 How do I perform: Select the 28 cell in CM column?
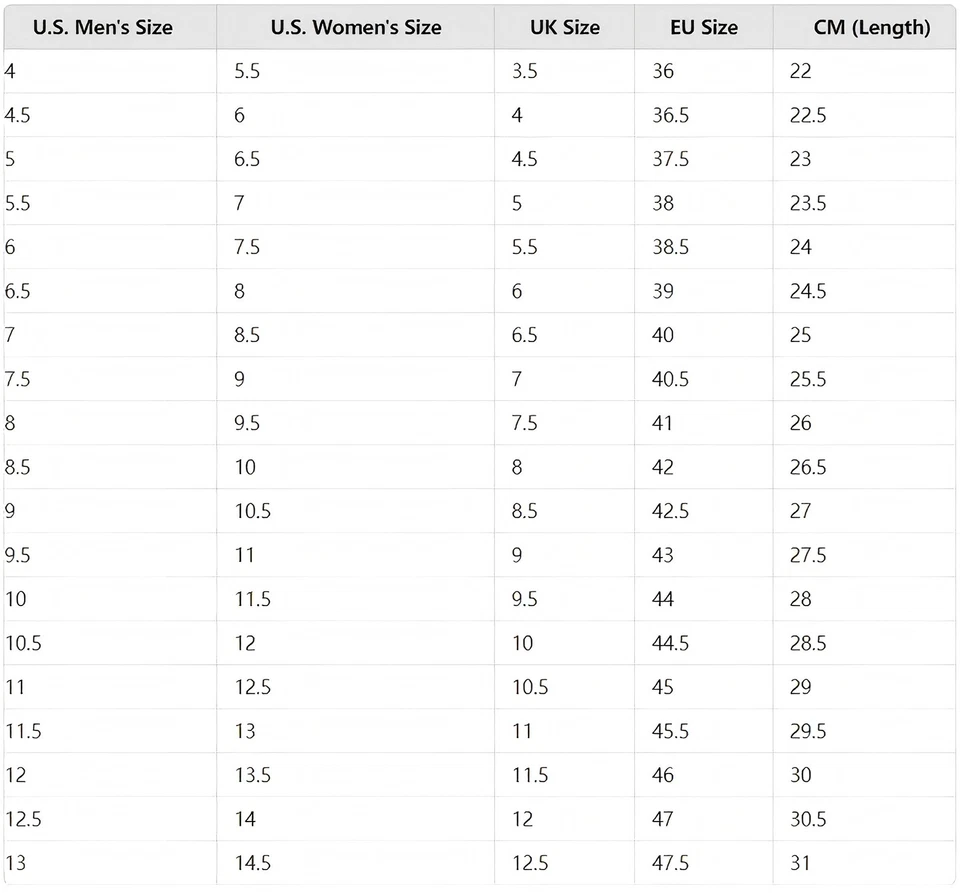(801, 599)
